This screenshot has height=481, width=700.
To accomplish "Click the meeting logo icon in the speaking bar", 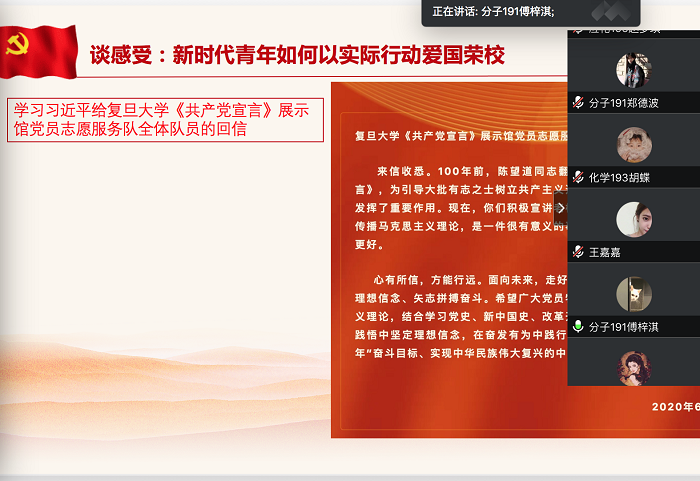I will [611, 11].
